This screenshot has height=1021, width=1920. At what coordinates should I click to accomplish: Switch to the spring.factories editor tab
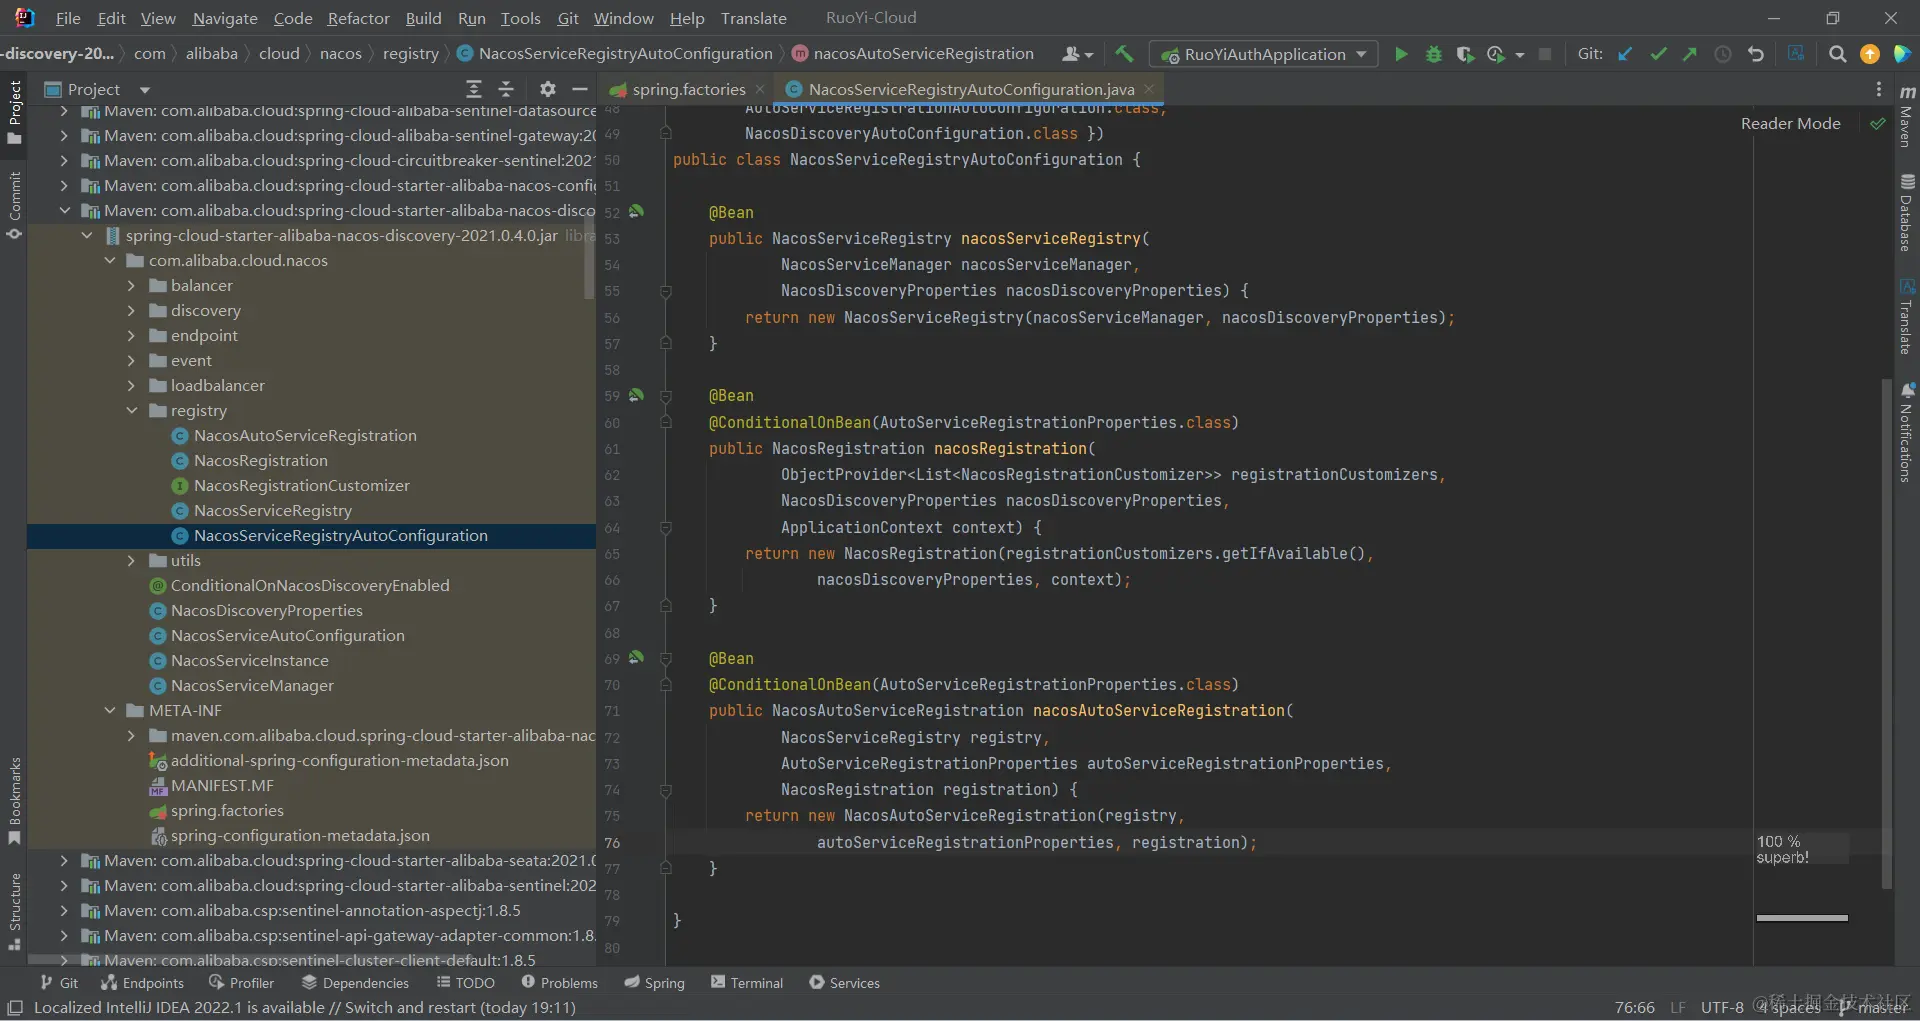(687, 89)
